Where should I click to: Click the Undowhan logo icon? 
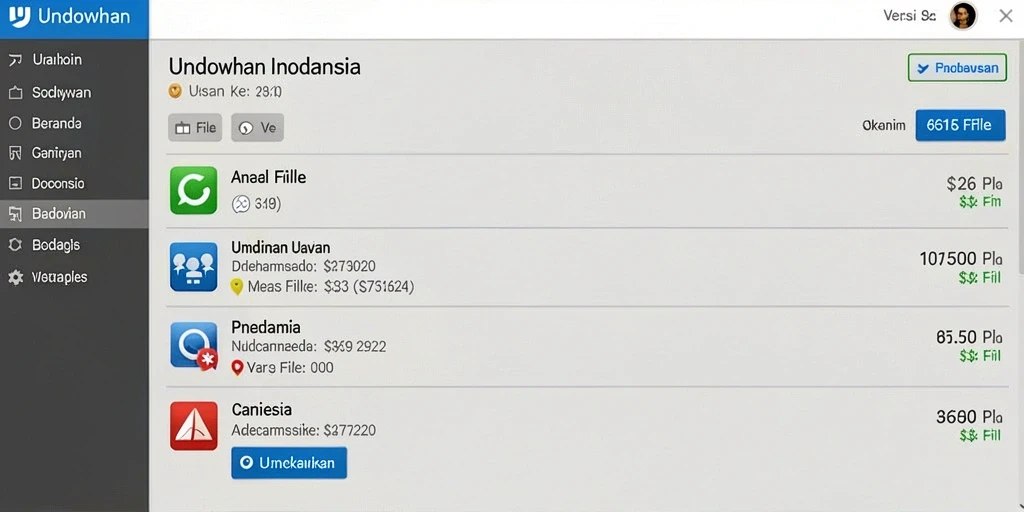(20, 16)
